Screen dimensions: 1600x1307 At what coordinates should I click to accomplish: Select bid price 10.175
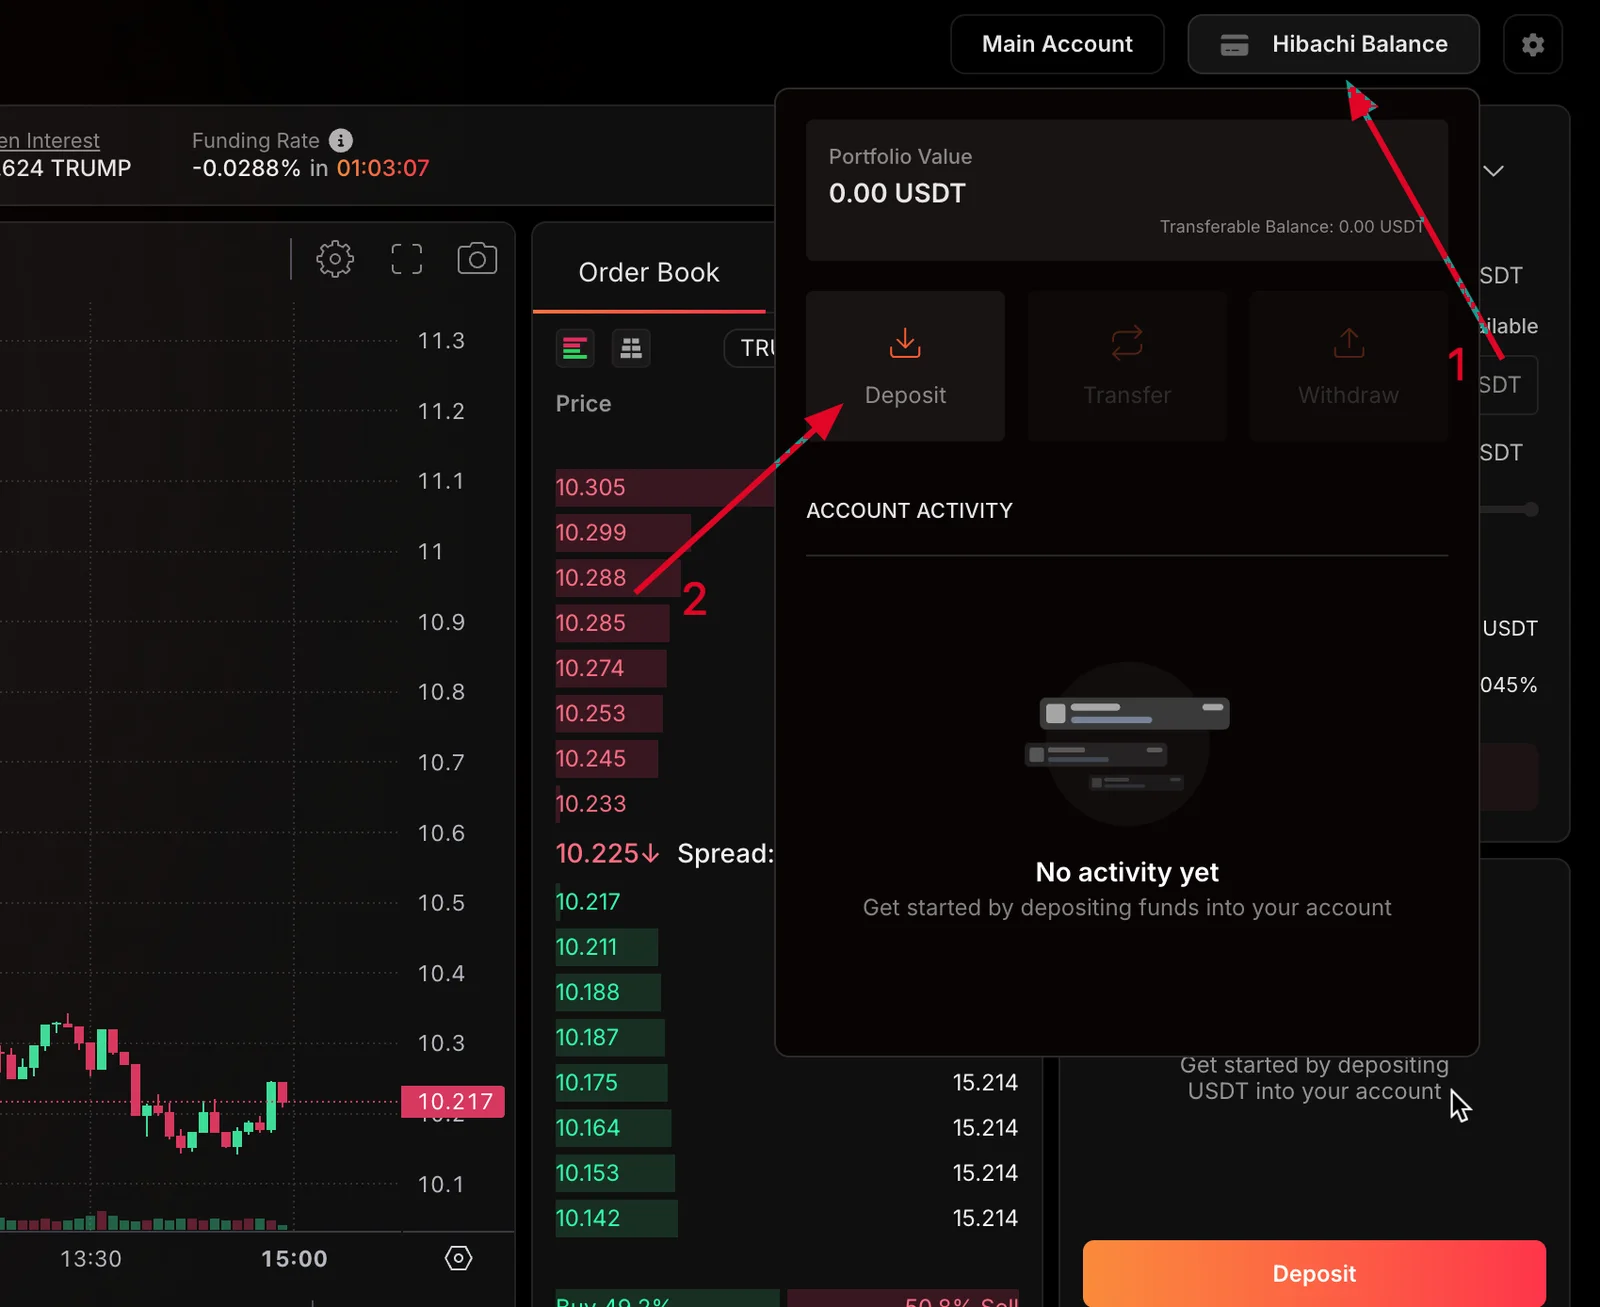587,1082
